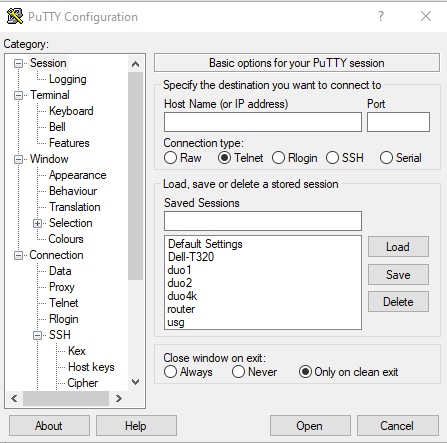Focus the Saved Sessions name field
Viewport: 447px width, 443px height.
[x=263, y=221]
